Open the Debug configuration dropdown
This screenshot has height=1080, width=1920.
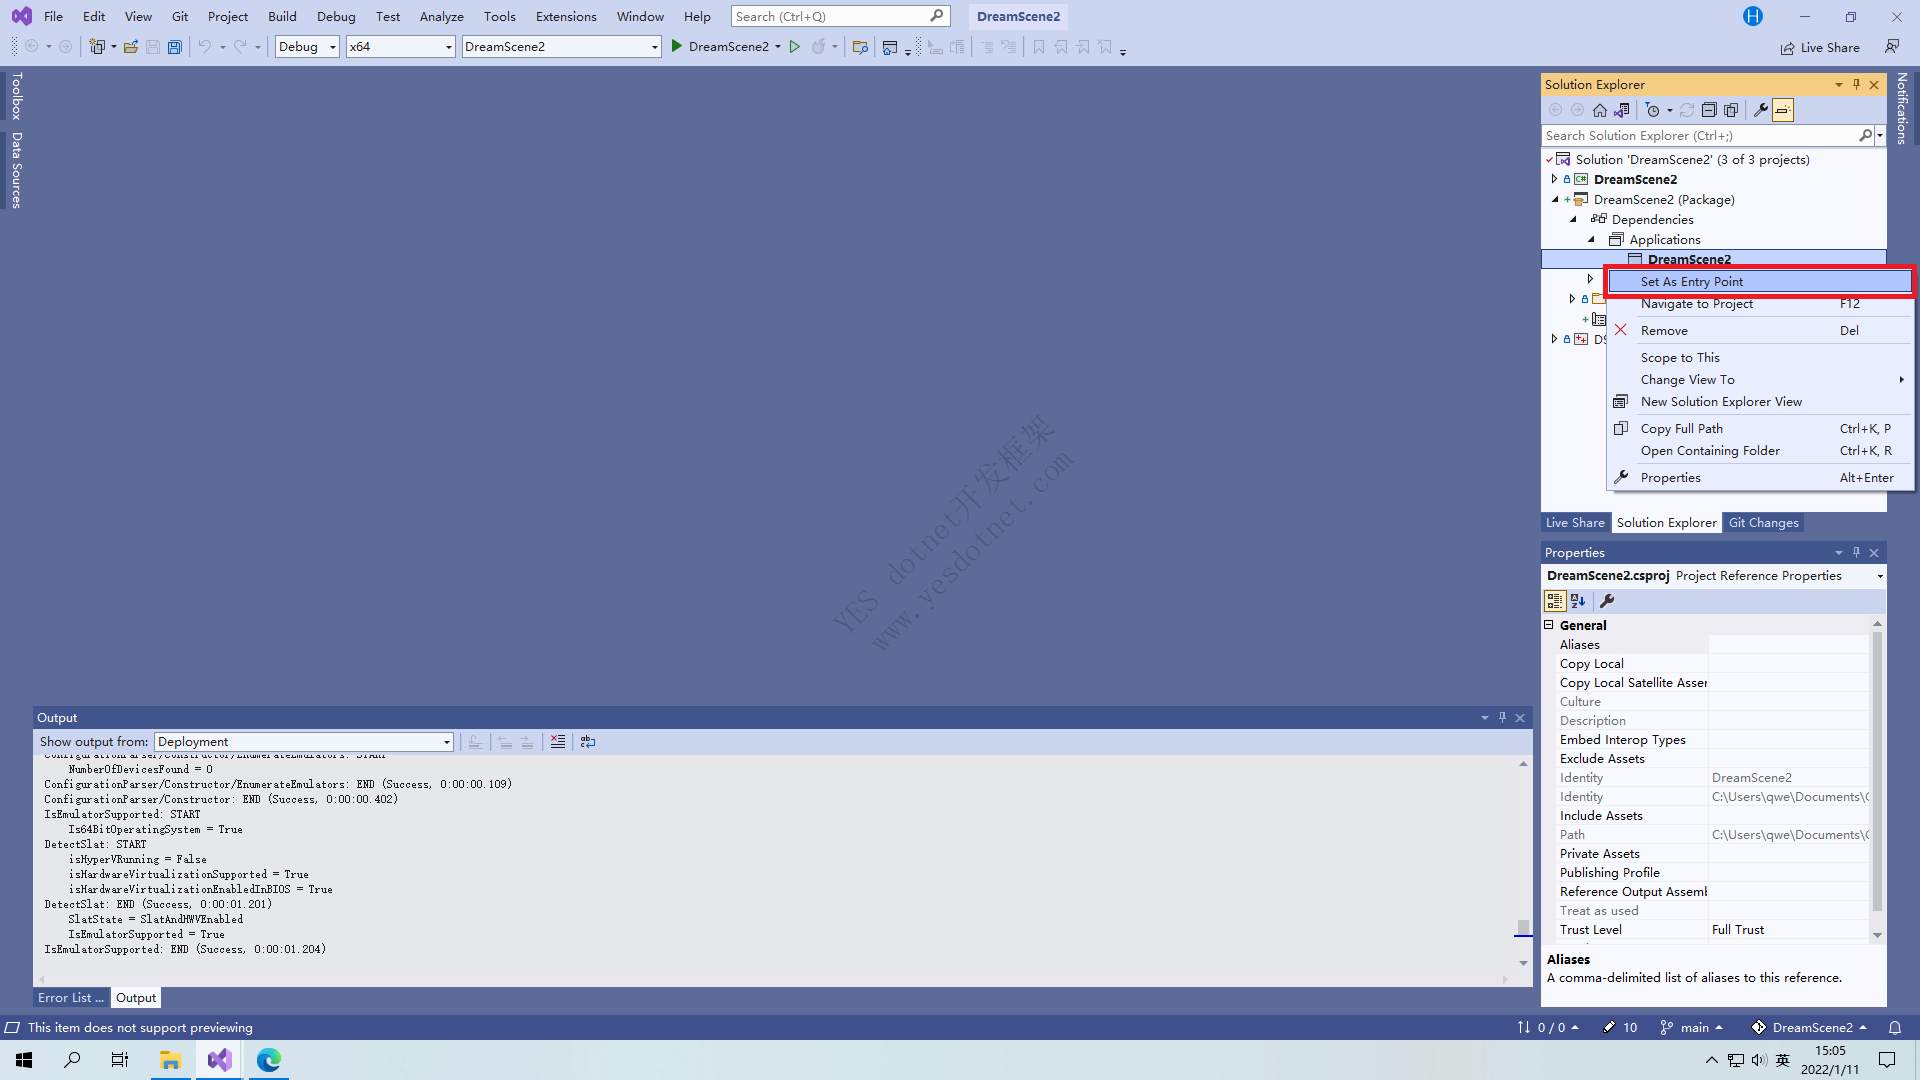[307, 47]
